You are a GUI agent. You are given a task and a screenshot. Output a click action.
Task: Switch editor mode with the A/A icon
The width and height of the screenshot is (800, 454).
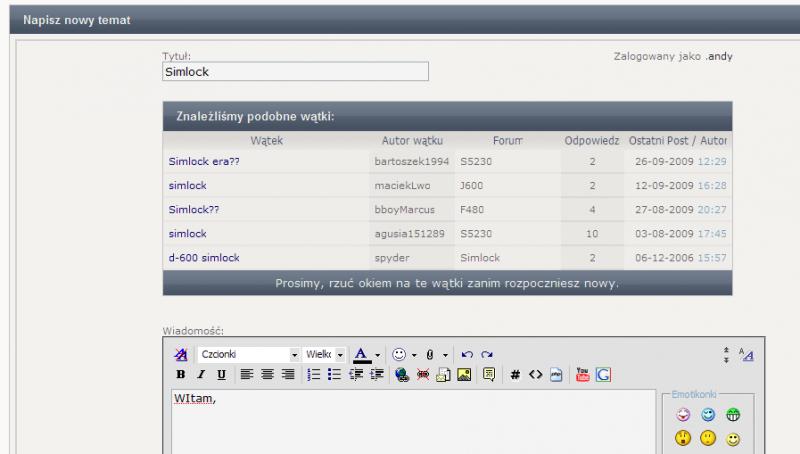[x=746, y=354]
